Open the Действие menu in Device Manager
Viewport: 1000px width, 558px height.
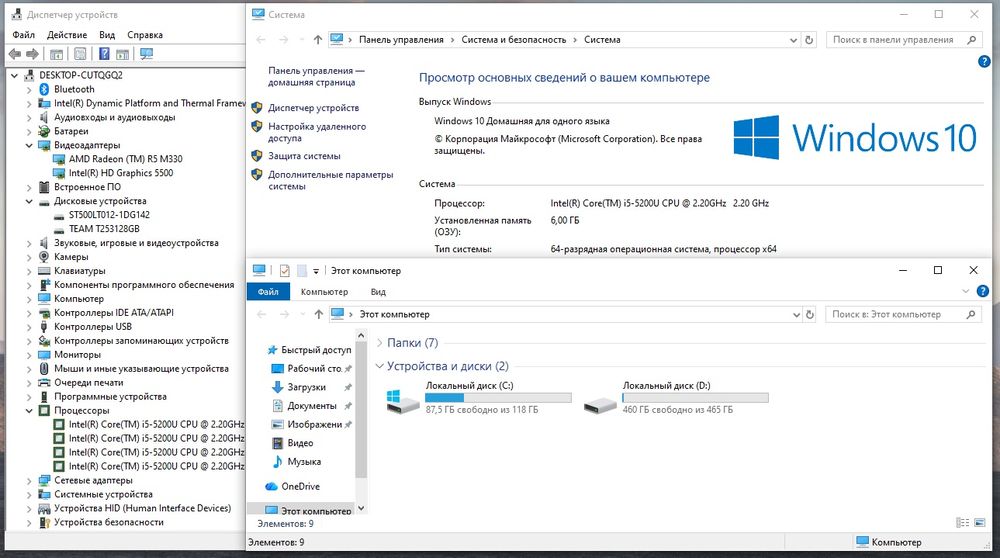(67, 34)
